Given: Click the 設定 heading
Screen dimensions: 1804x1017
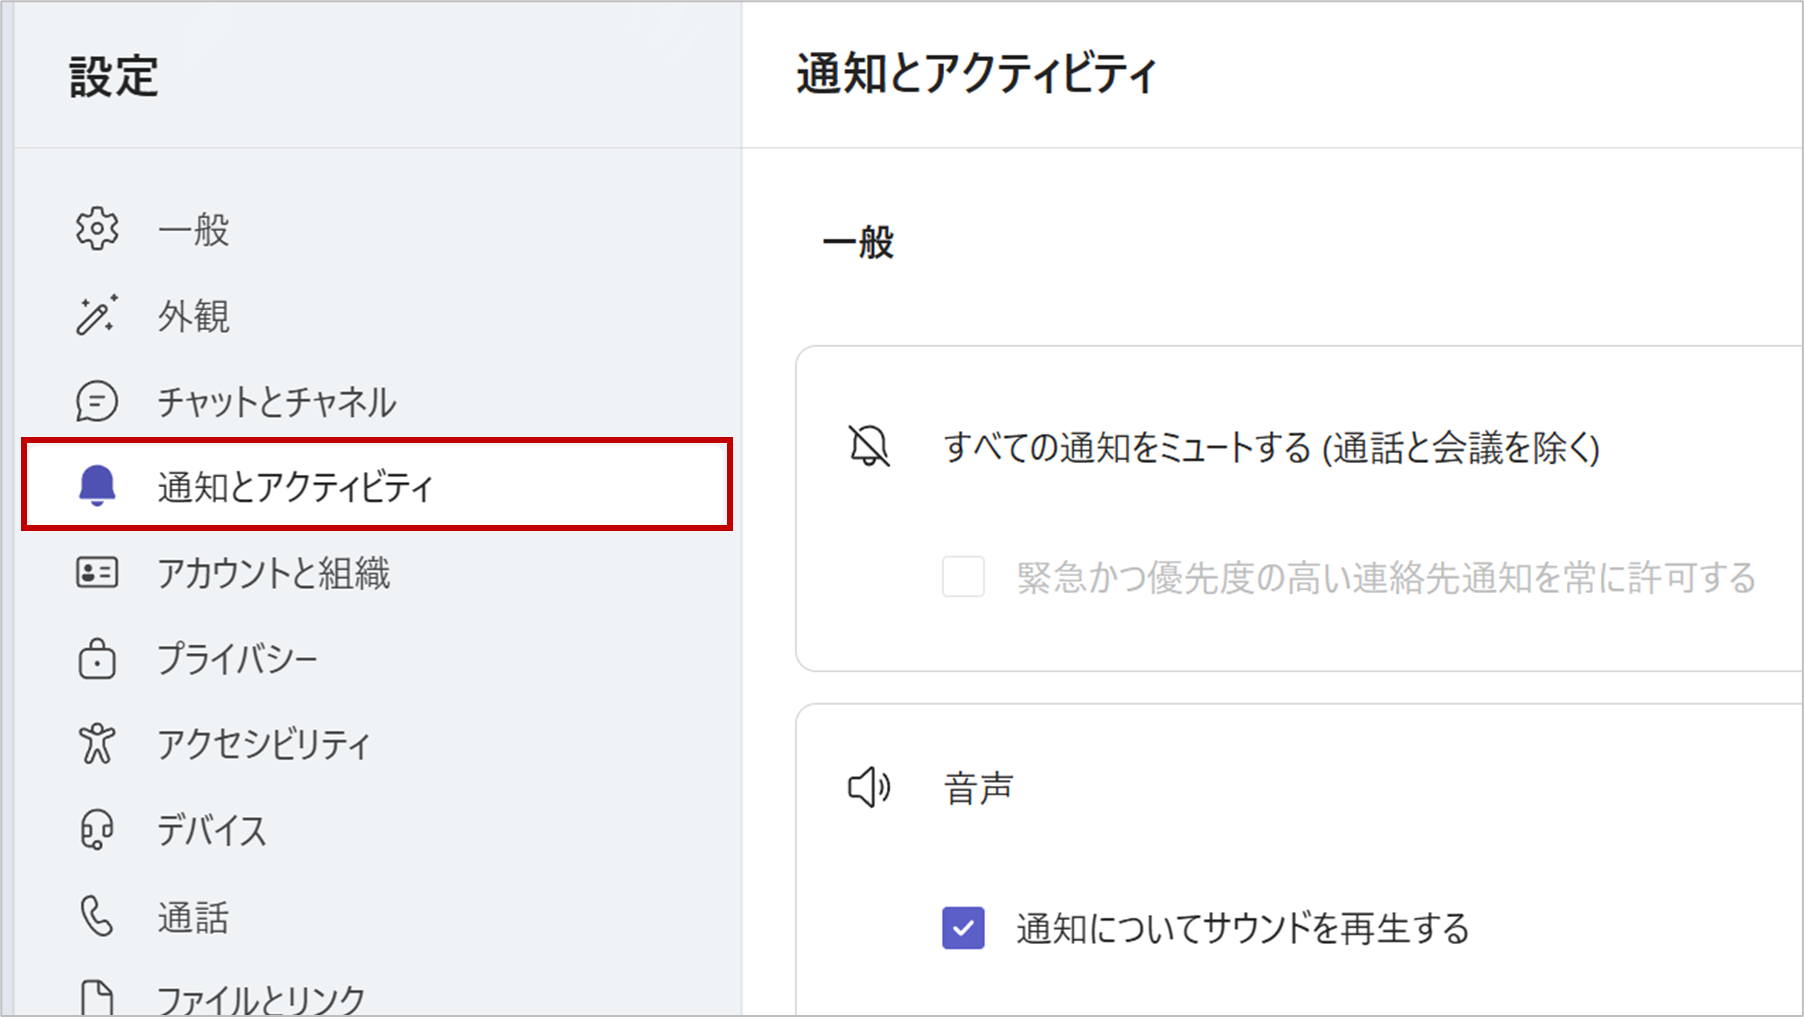Looking at the screenshot, I should point(112,76).
